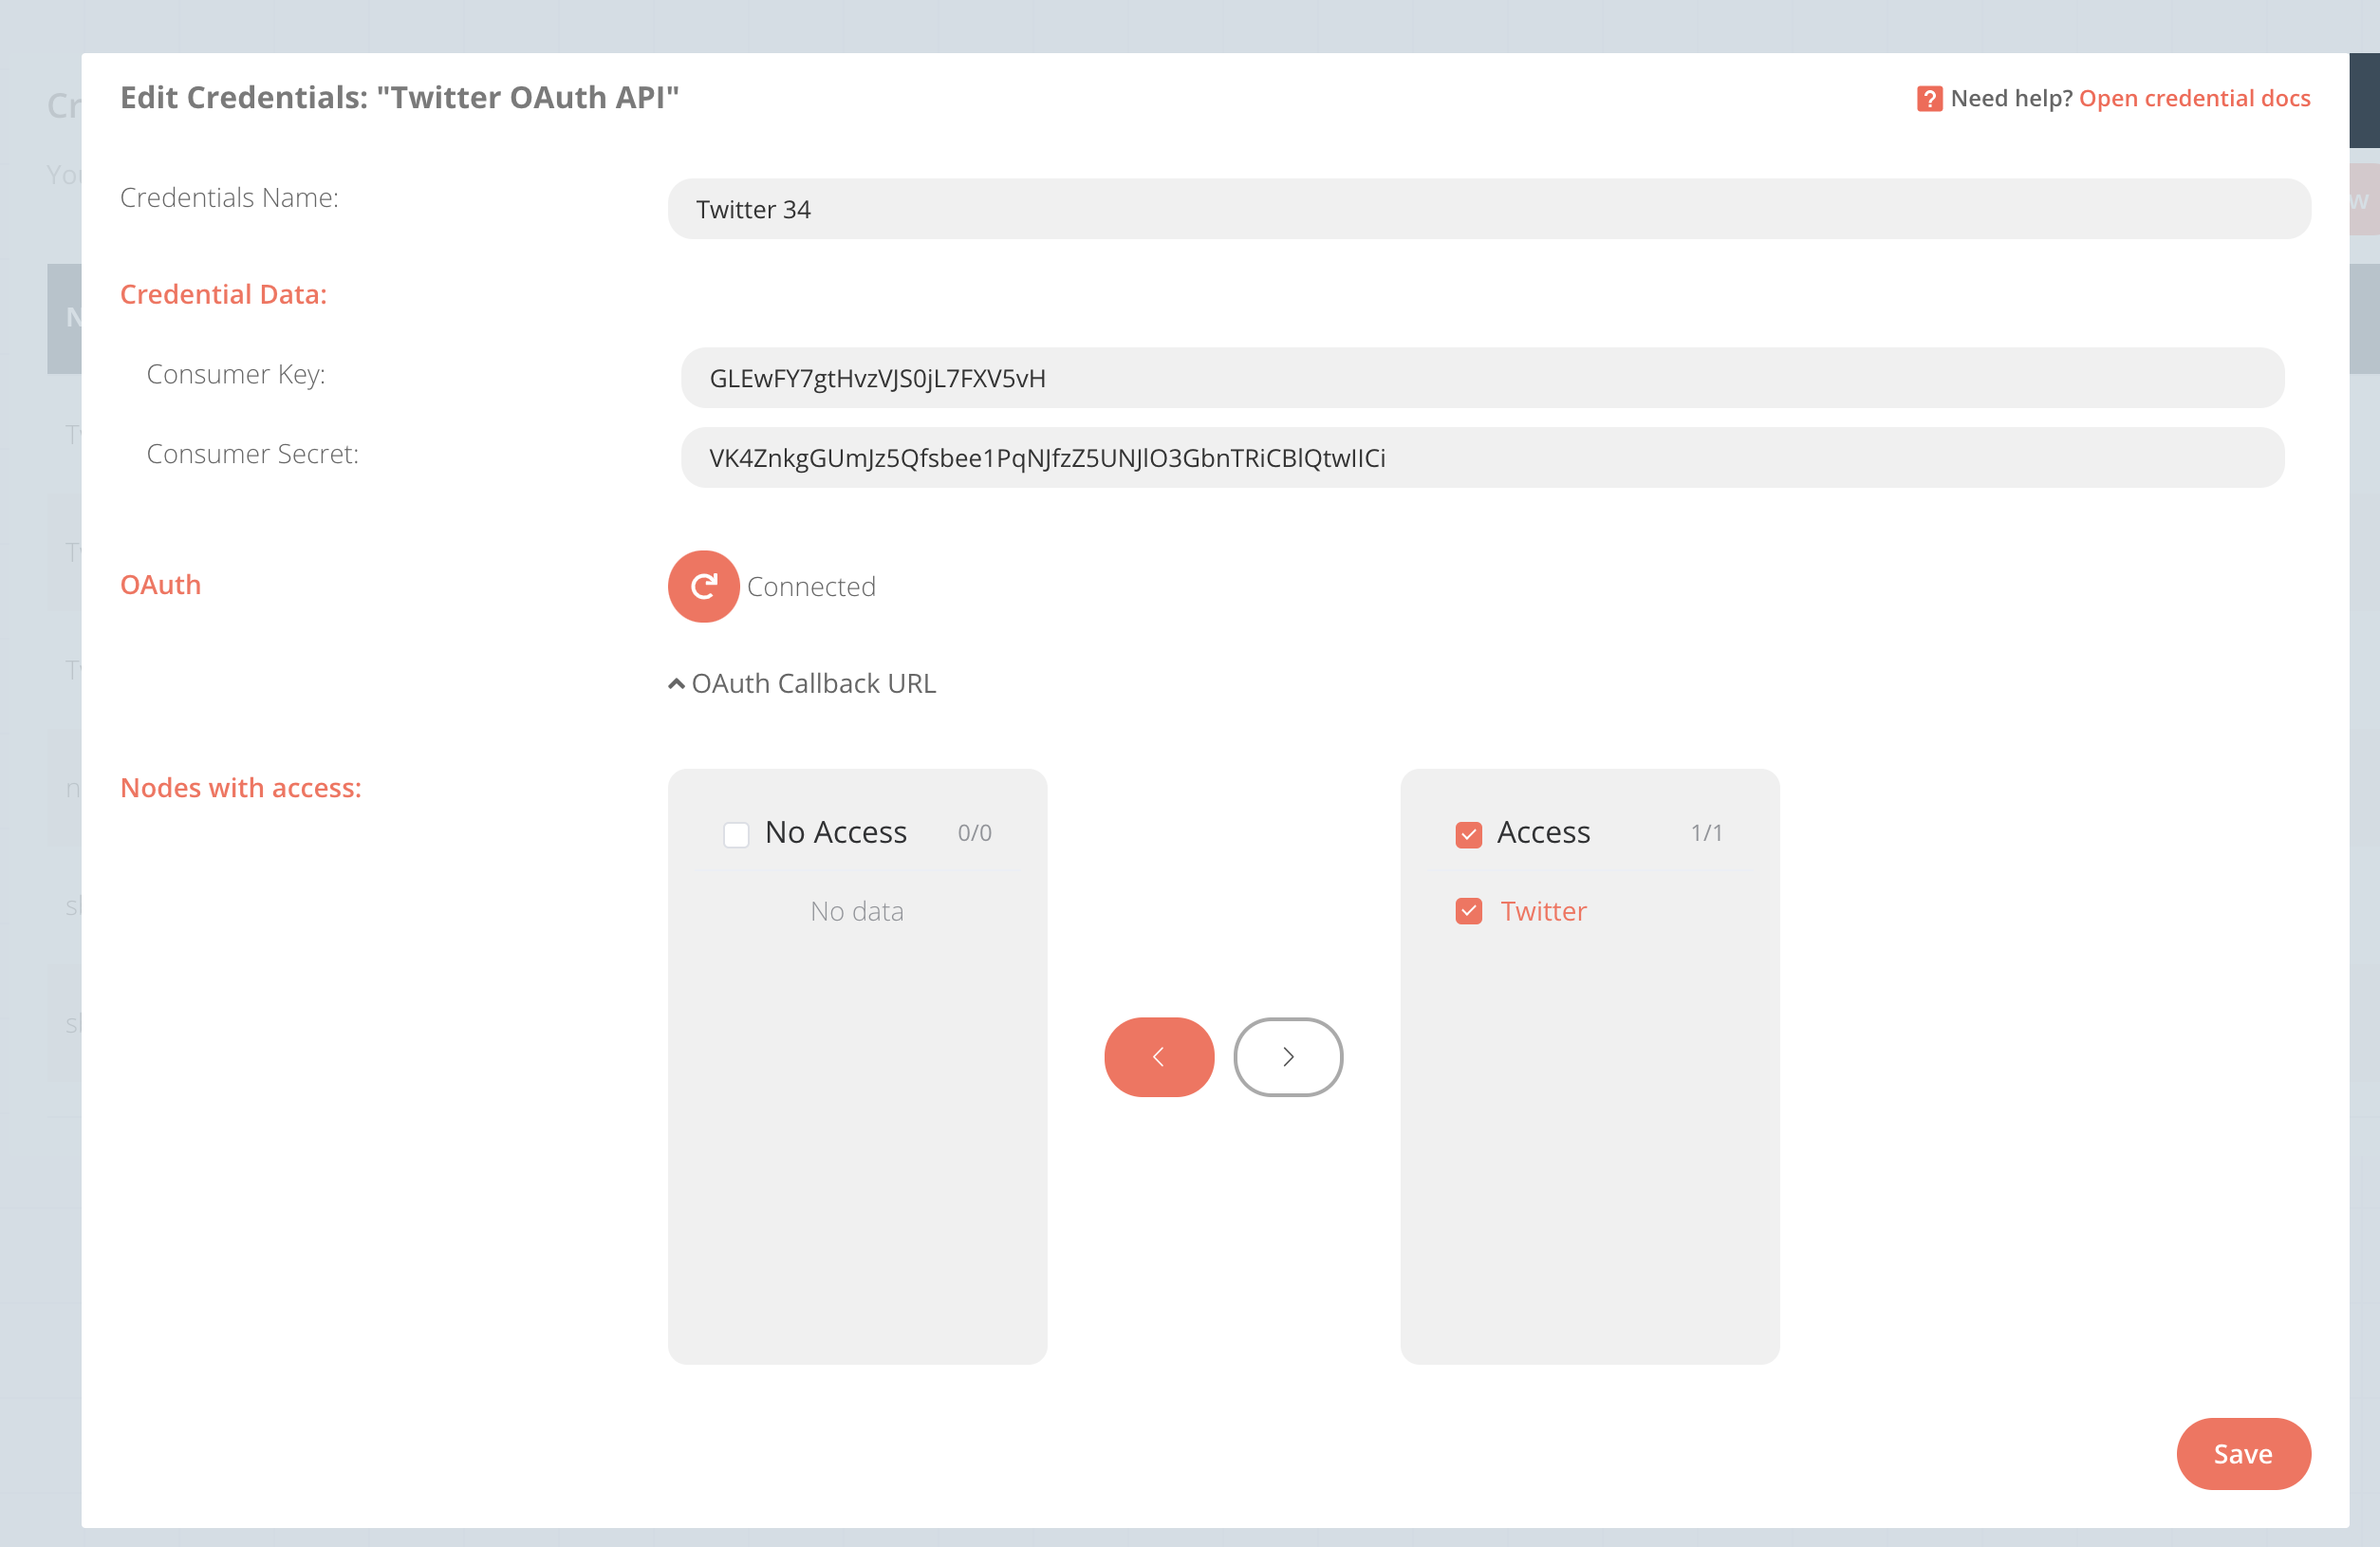Click the red help question mark icon
The width and height of the screenshot is (2380, 1547).
(1929, 99)
